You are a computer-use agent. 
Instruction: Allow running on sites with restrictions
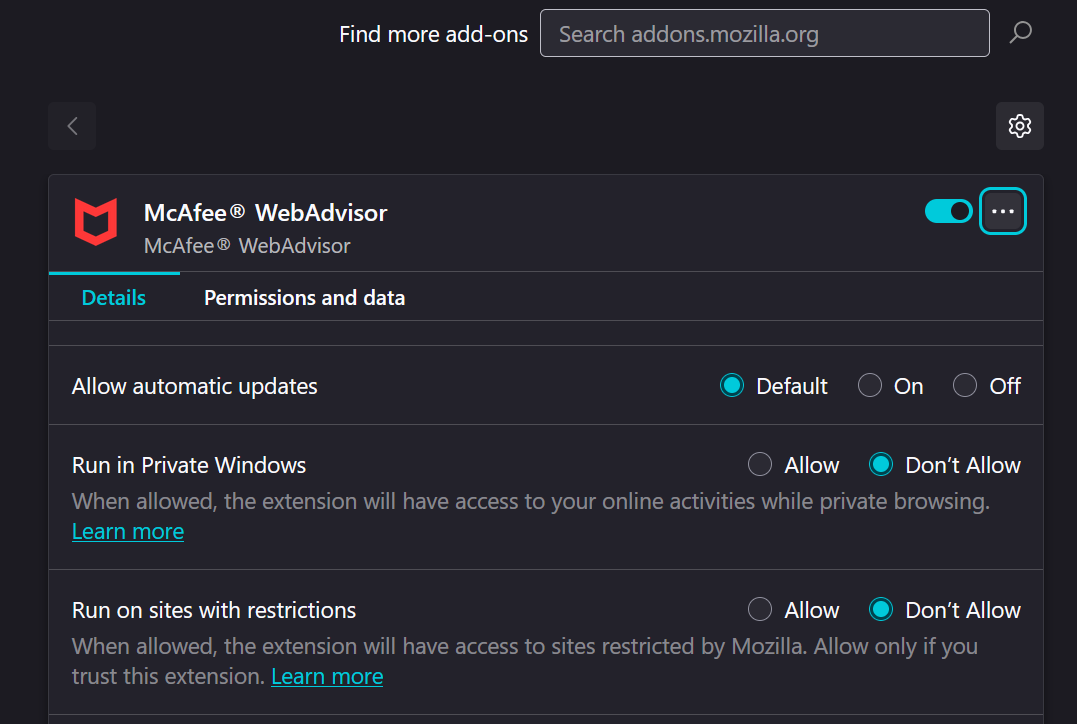tap(761, 610)
